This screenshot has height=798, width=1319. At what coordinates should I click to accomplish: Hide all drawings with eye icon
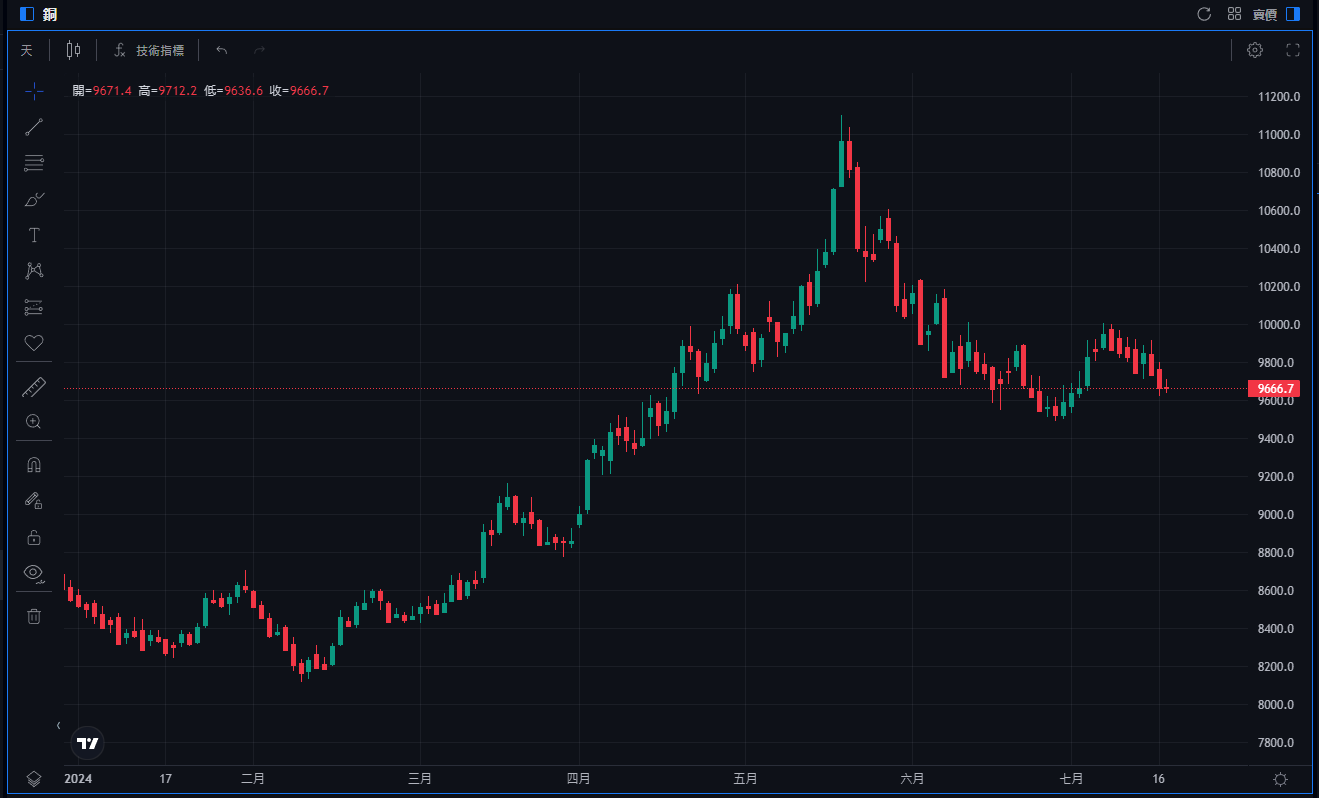[x=34, y=573]
